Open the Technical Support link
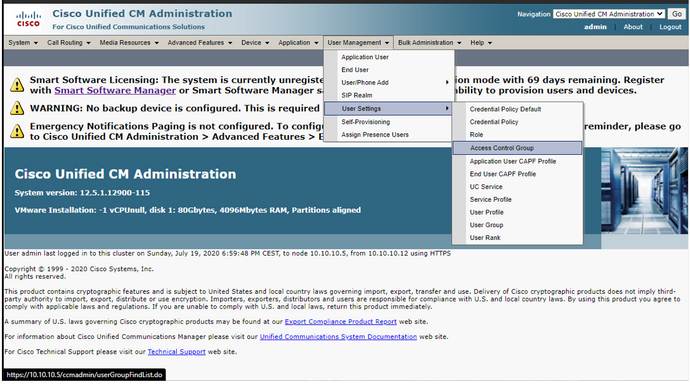 (x=176, y=352)
